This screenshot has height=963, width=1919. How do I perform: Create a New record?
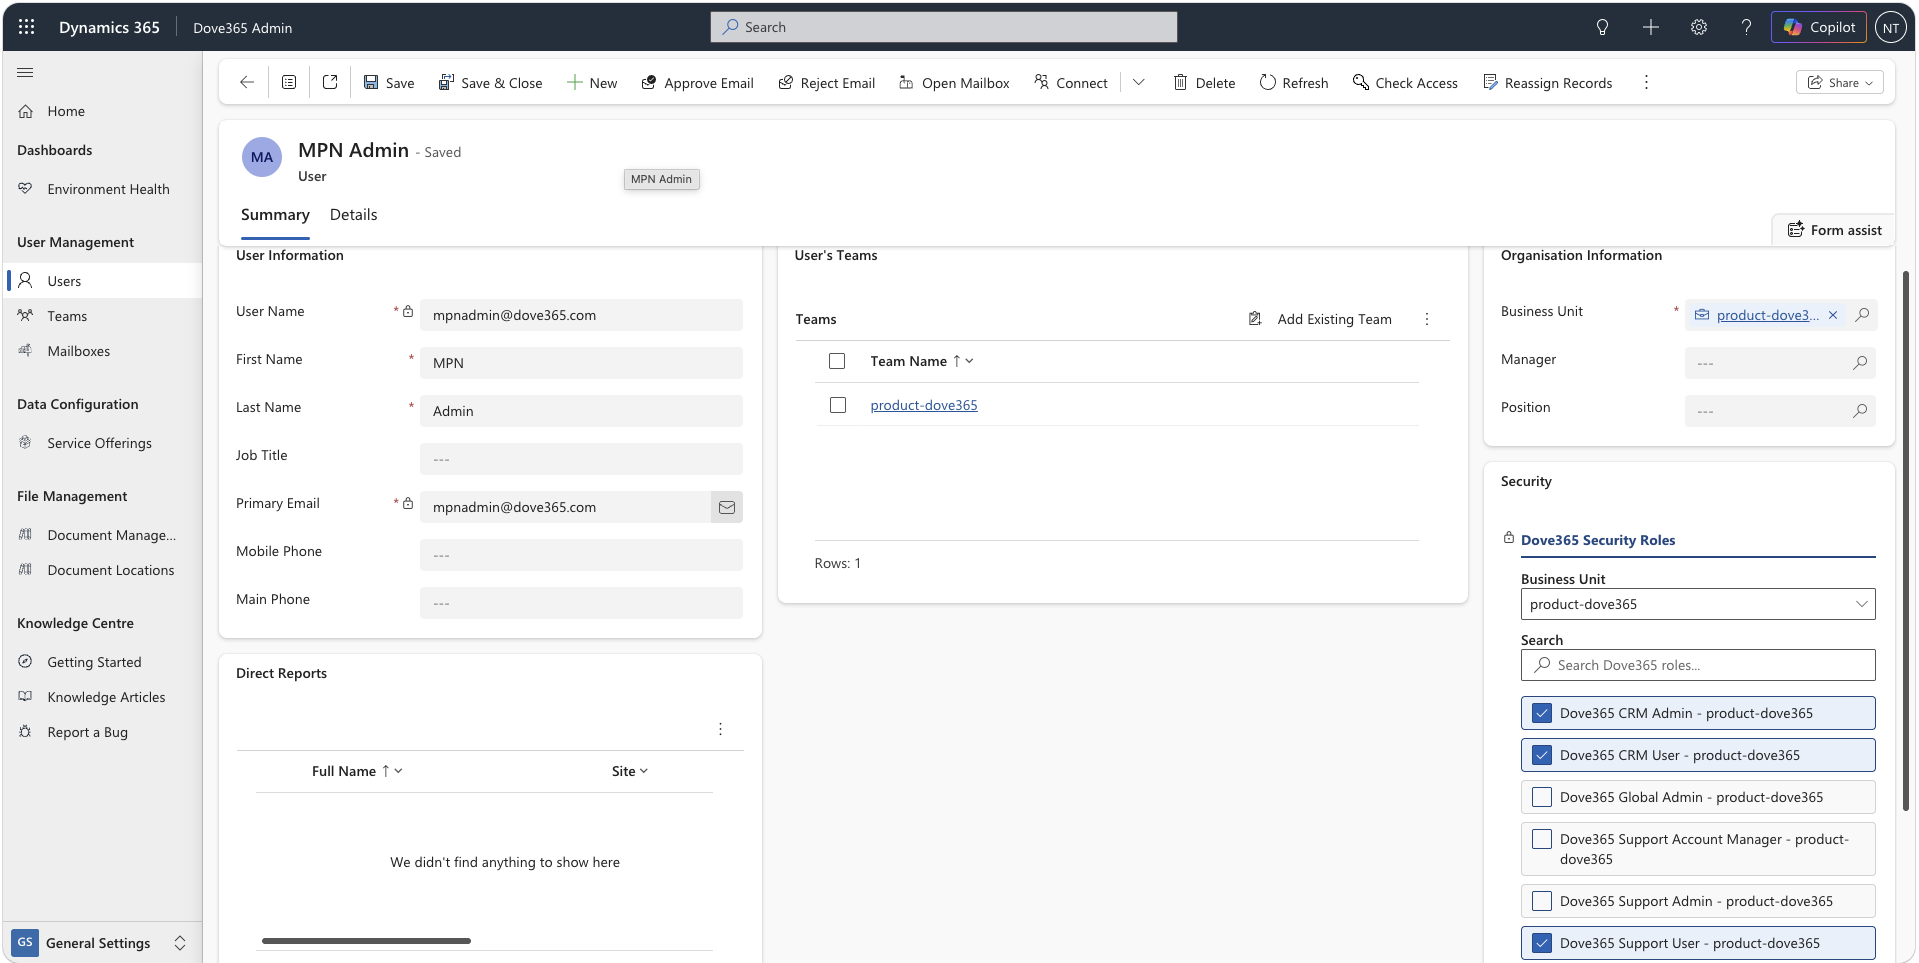point(591,83)
